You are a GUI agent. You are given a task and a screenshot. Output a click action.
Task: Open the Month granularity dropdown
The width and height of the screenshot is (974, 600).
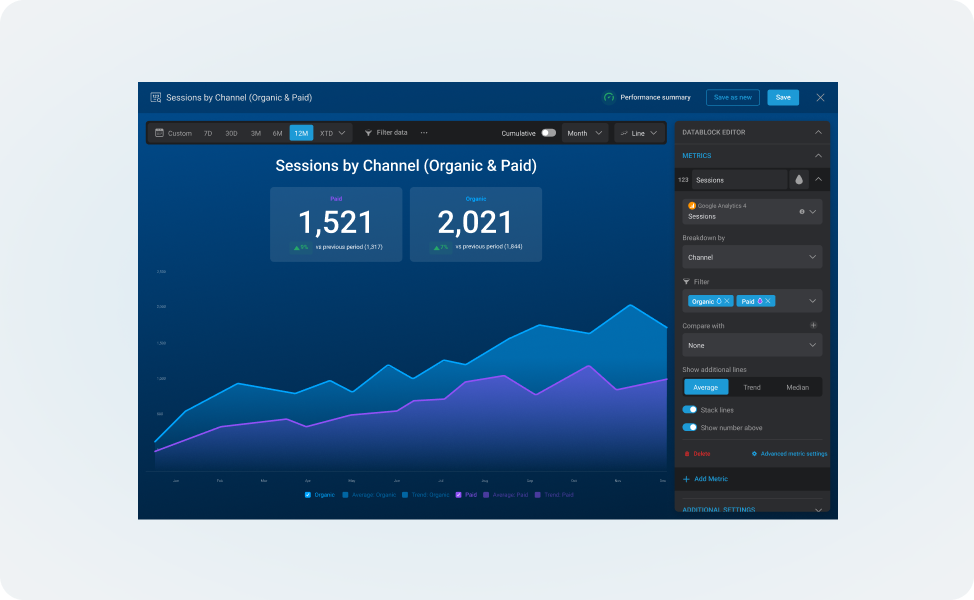(584, 132)
